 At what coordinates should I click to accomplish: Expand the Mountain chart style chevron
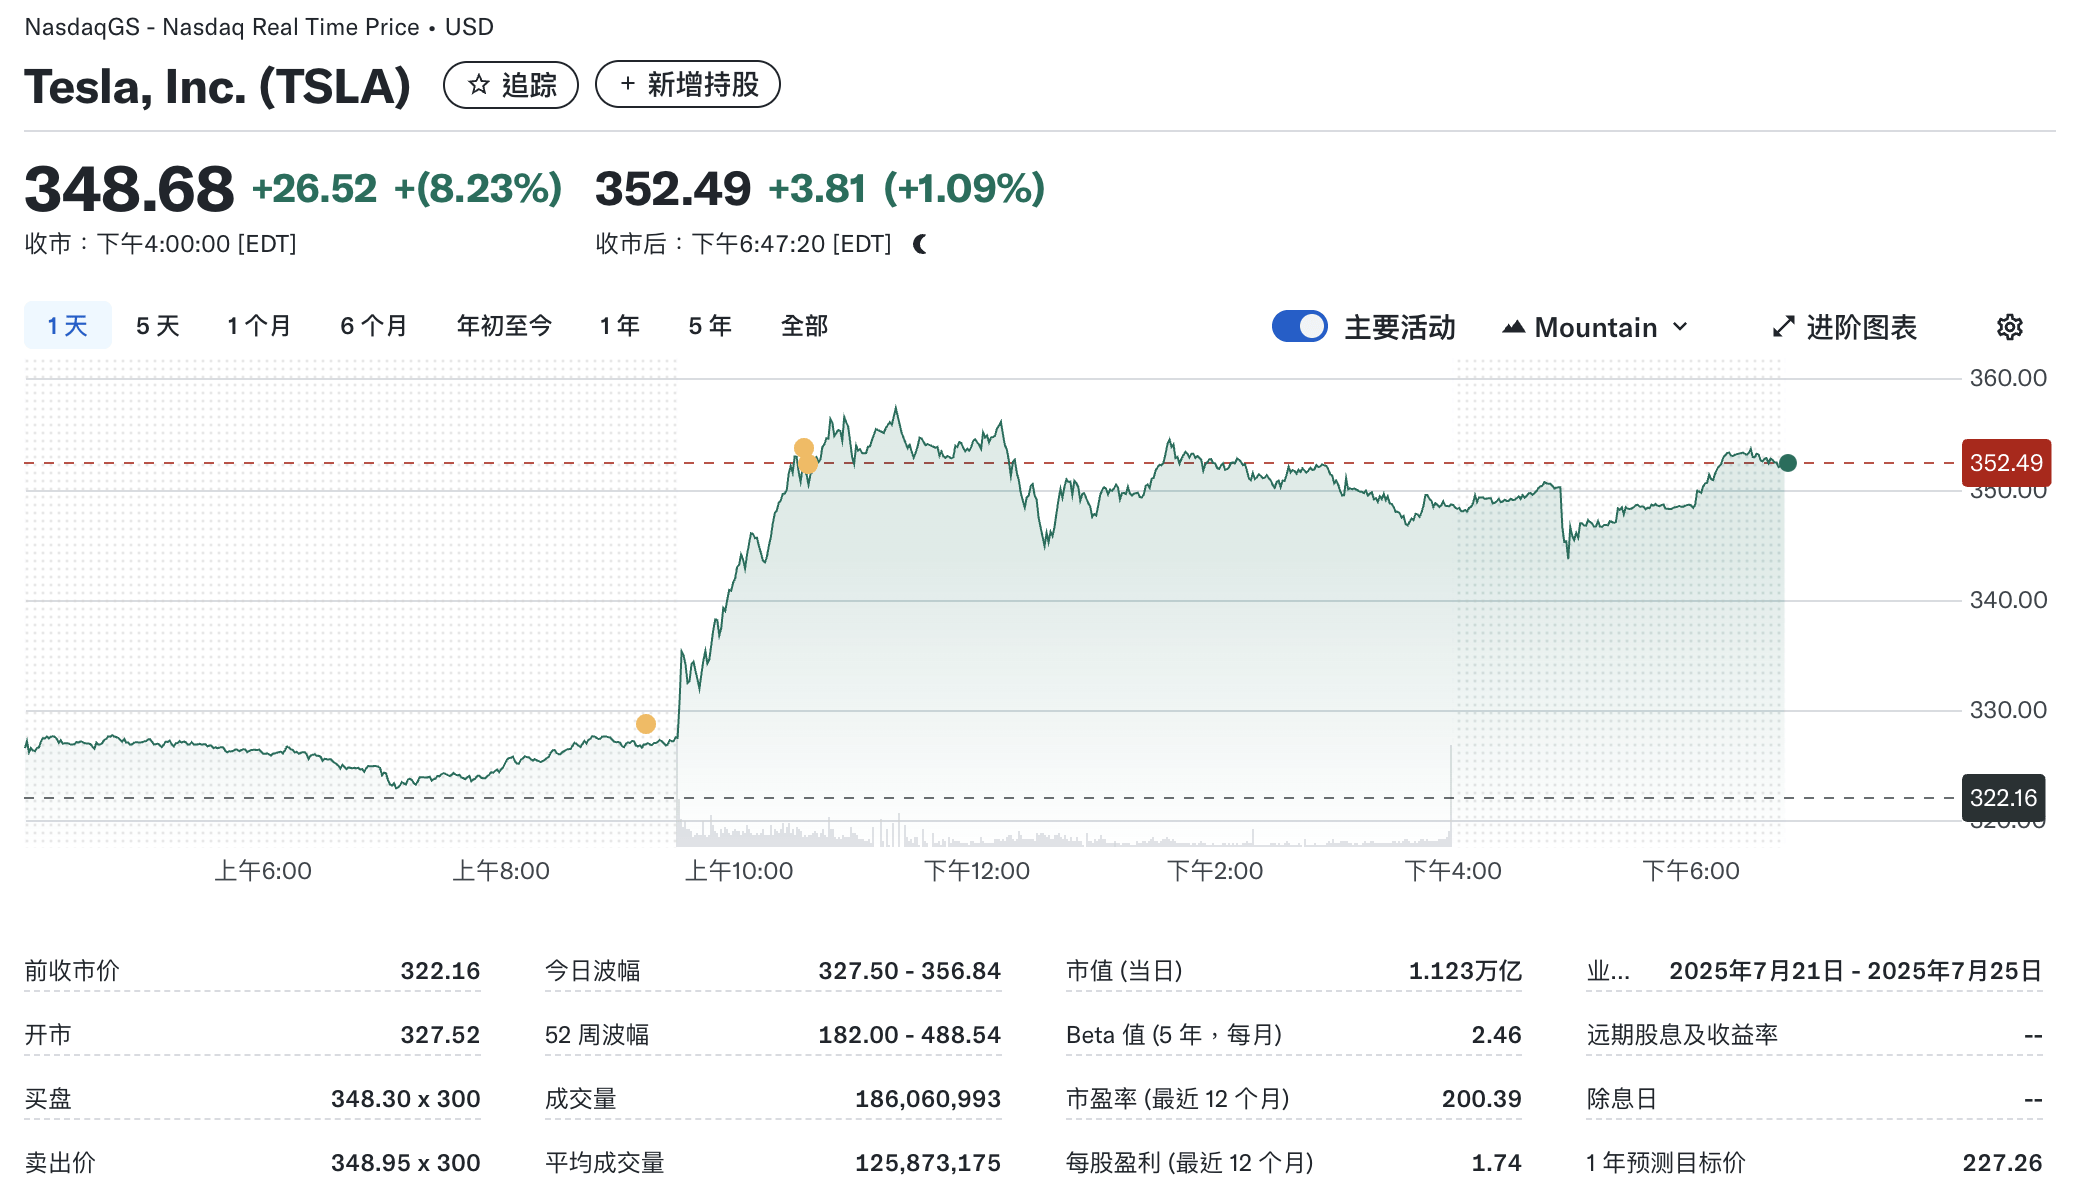point(1681,327)
